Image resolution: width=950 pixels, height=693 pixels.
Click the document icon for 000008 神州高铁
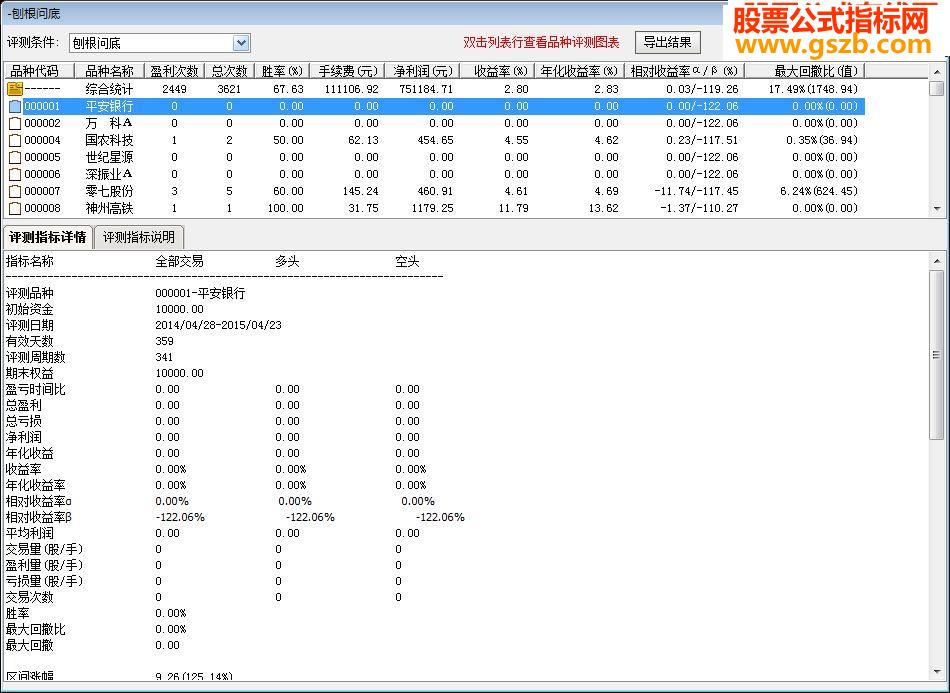point(15,208)
